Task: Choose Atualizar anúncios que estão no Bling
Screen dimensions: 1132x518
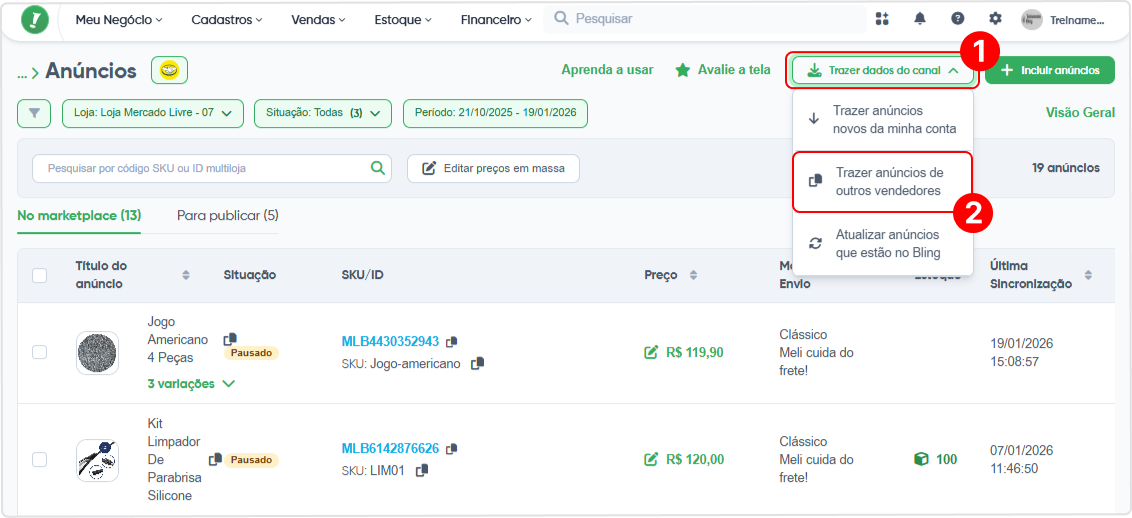Action: point(883,244)
